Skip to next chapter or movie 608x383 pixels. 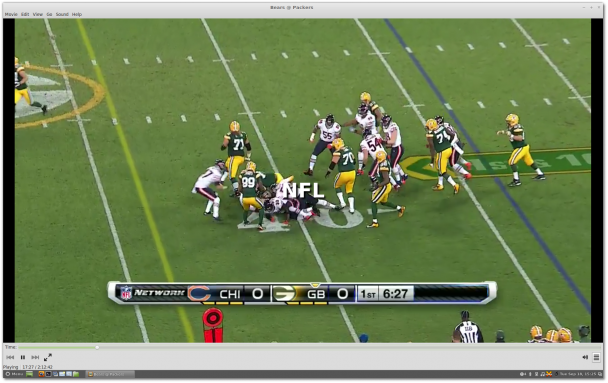point(35,357)
